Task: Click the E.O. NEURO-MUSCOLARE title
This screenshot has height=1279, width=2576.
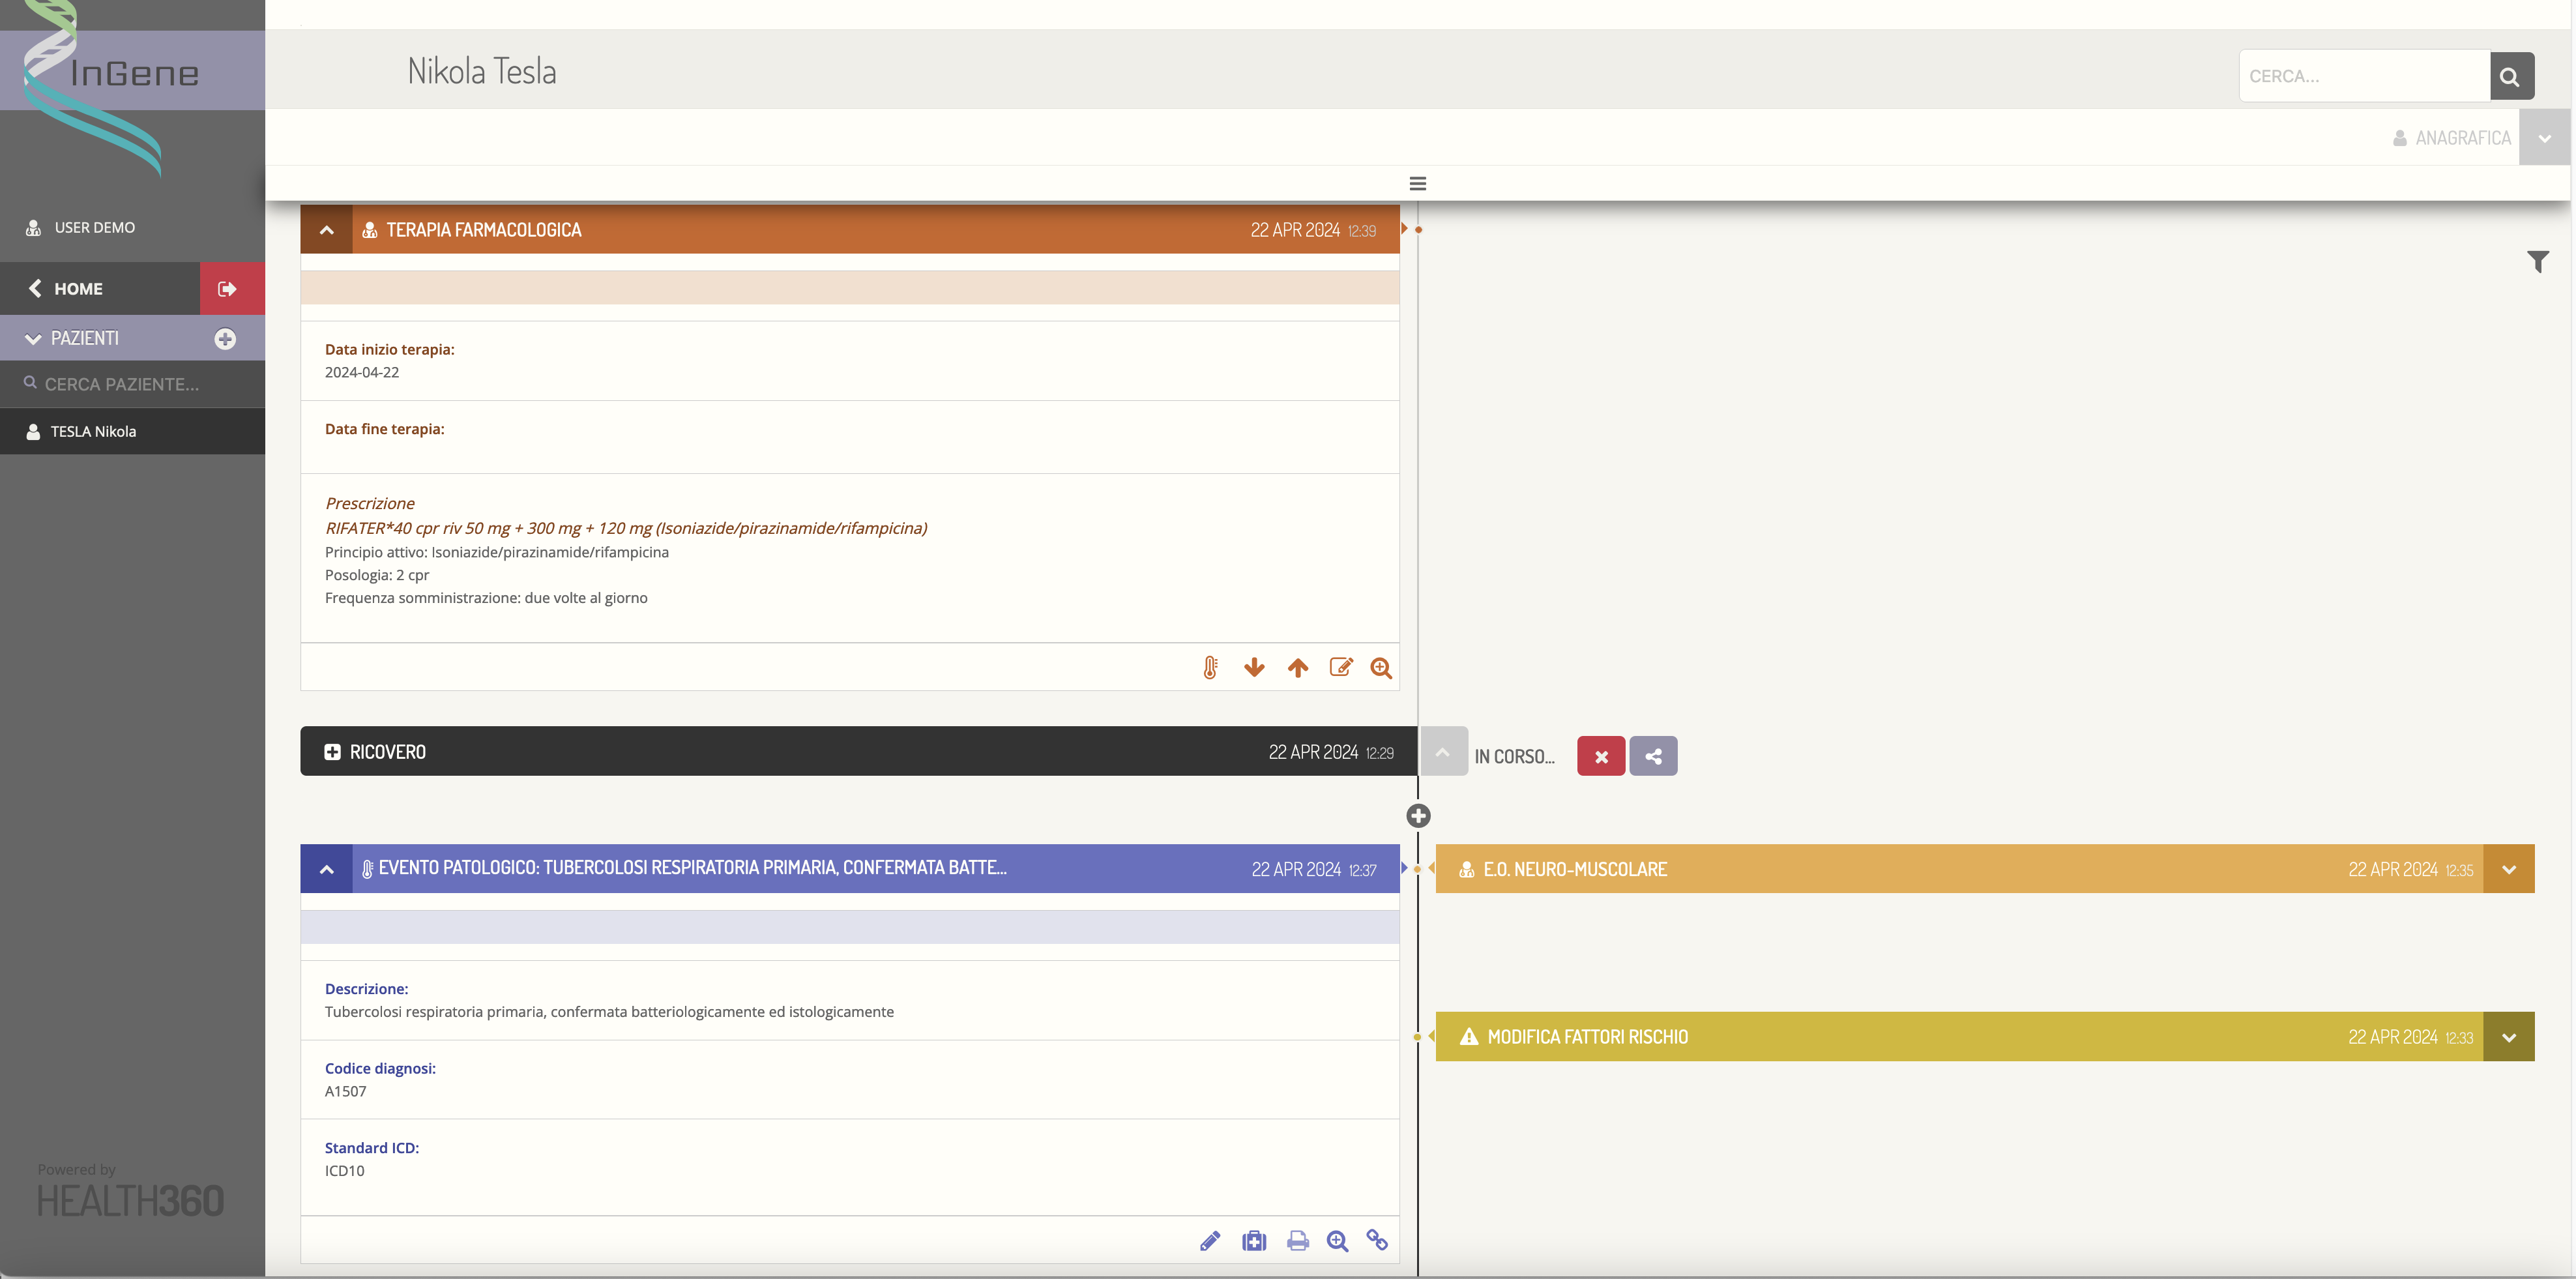Action: (x=1575, y=870)
